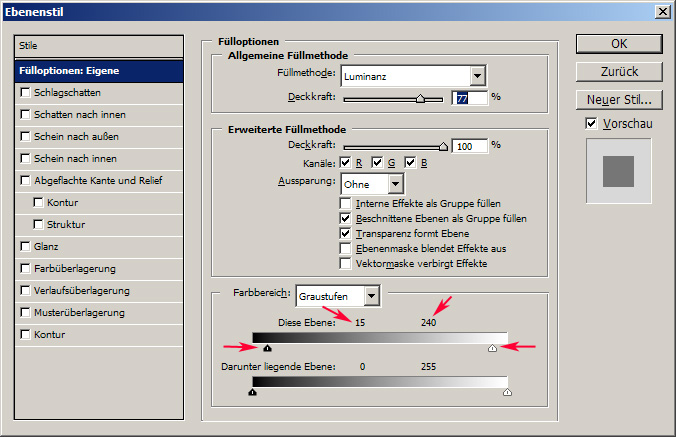Grab black slider of Darunter liegende Ebene
Image resolution: width=676 pixels, height=437 pixels.
[x=253, y=392]
